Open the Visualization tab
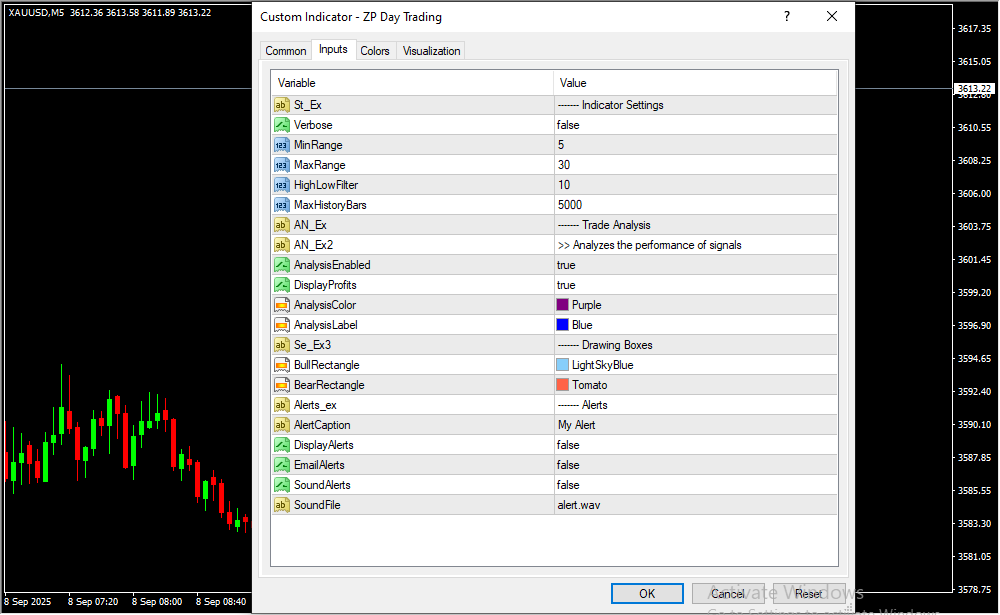1000x615 pixels. click(x=431, y=51)
